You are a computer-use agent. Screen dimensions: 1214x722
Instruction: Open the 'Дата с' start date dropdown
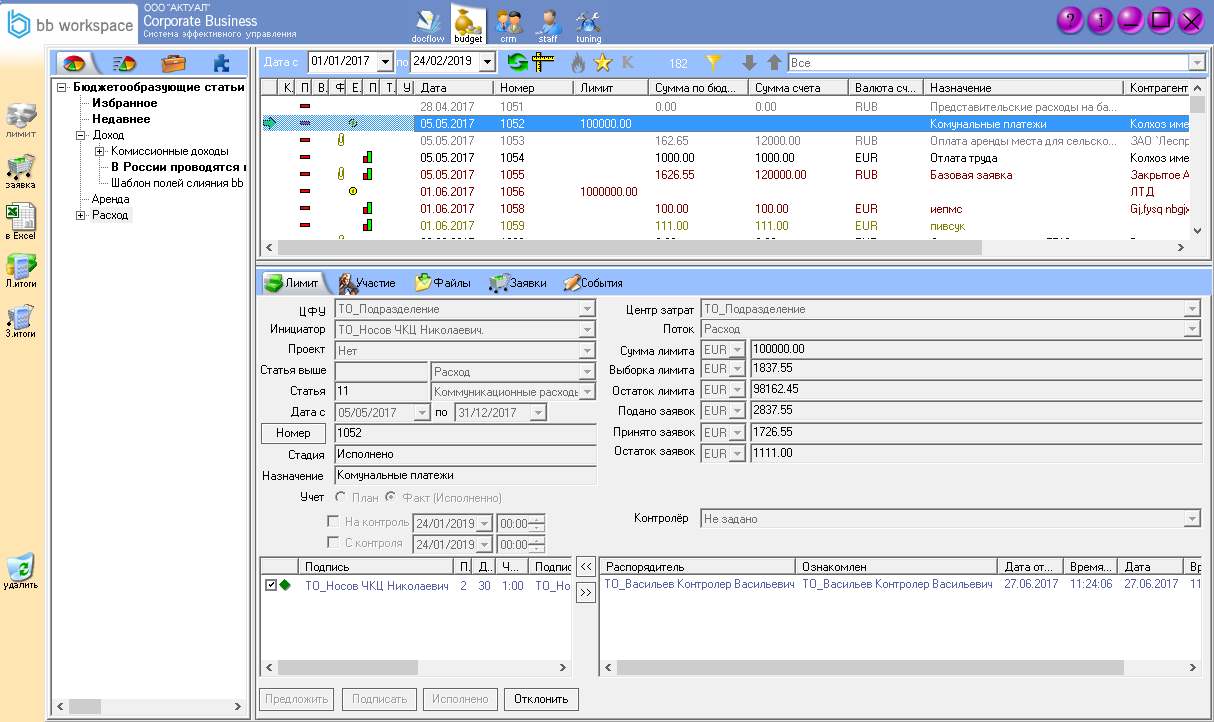(386, 62)
